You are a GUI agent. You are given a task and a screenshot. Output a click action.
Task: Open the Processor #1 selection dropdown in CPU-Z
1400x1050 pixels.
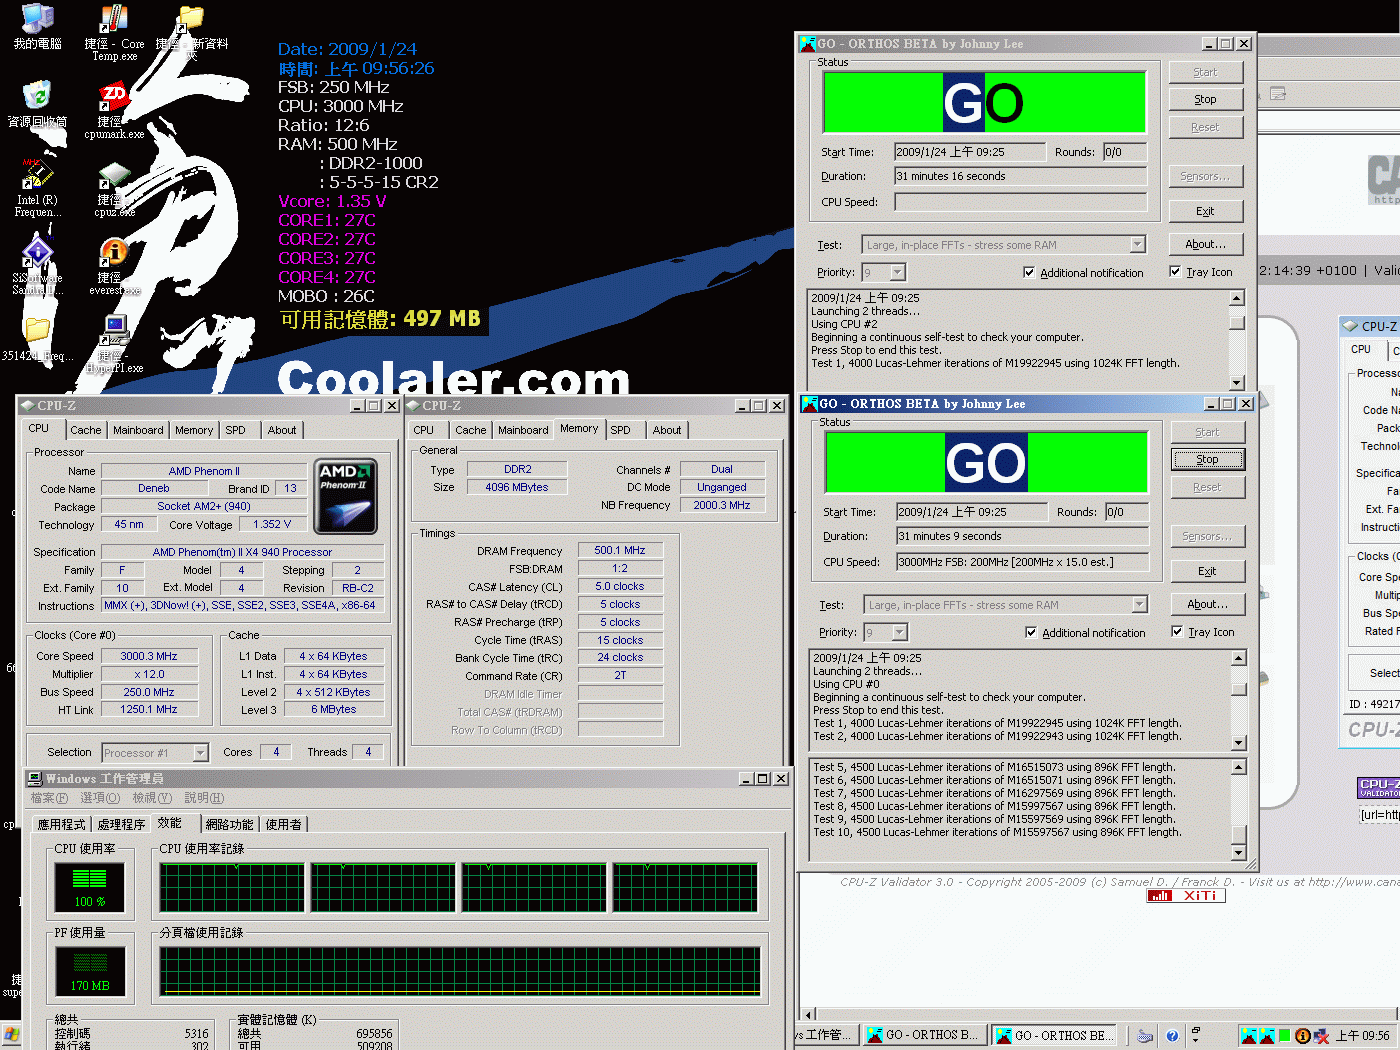201,753
